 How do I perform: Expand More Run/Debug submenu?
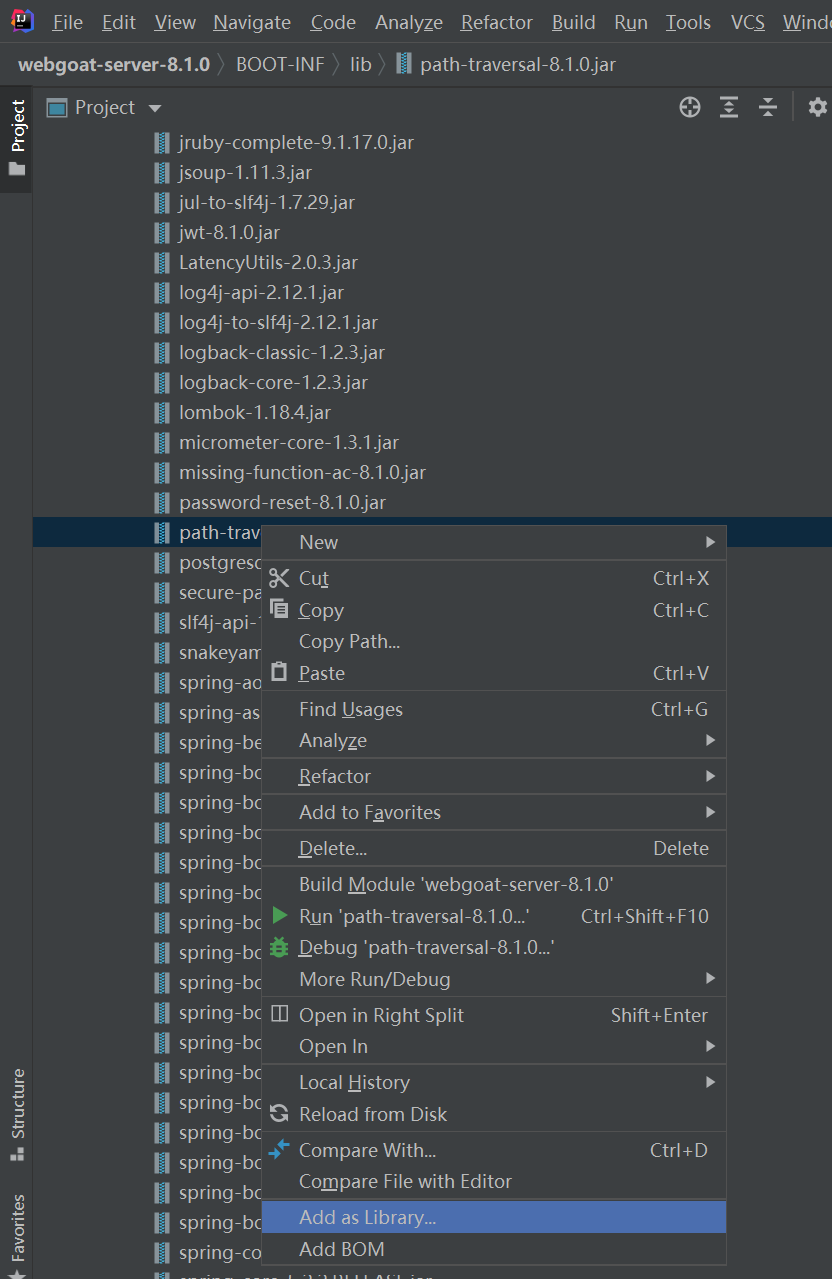[494, 979]
